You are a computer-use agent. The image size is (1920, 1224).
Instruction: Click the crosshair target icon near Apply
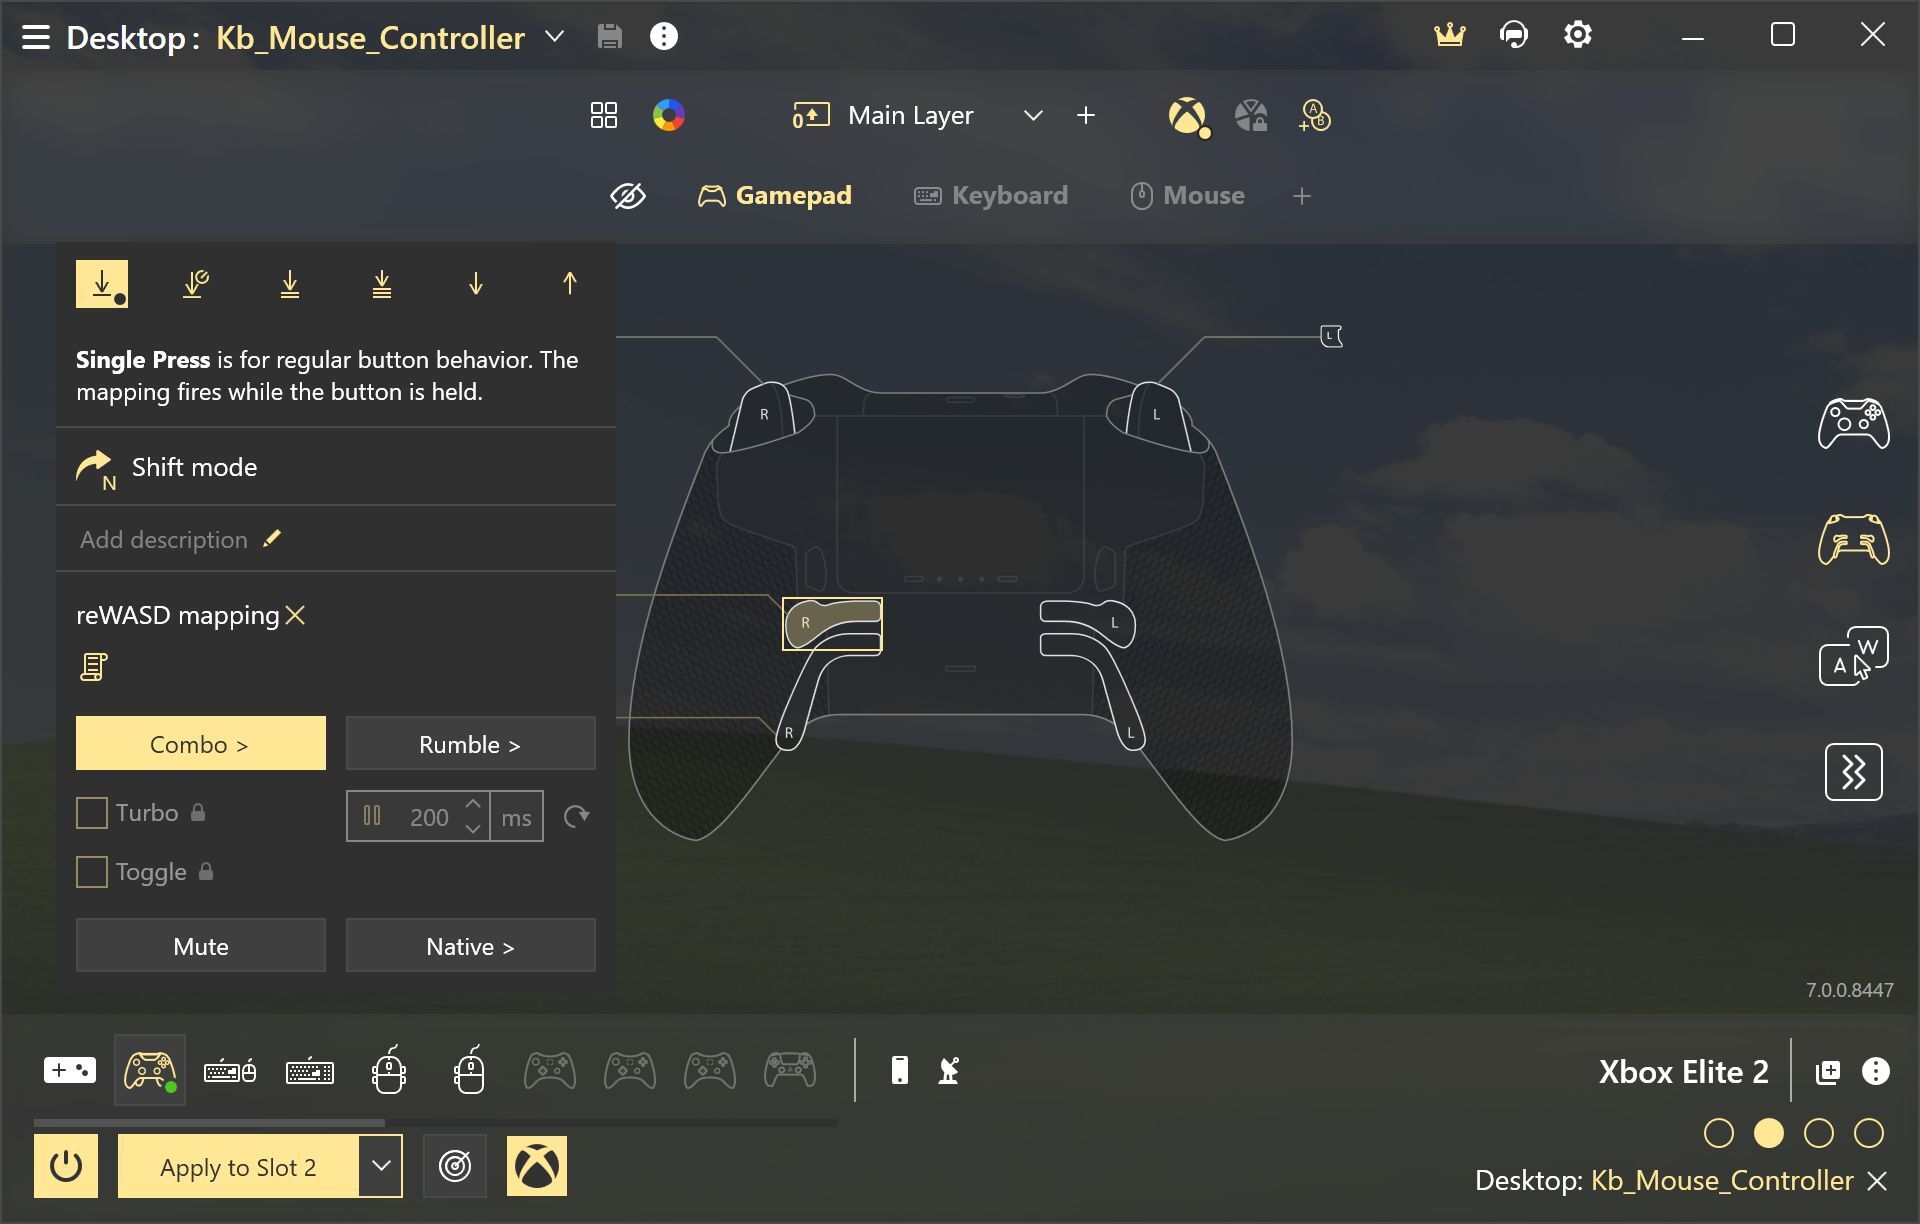click(455, 1166)
